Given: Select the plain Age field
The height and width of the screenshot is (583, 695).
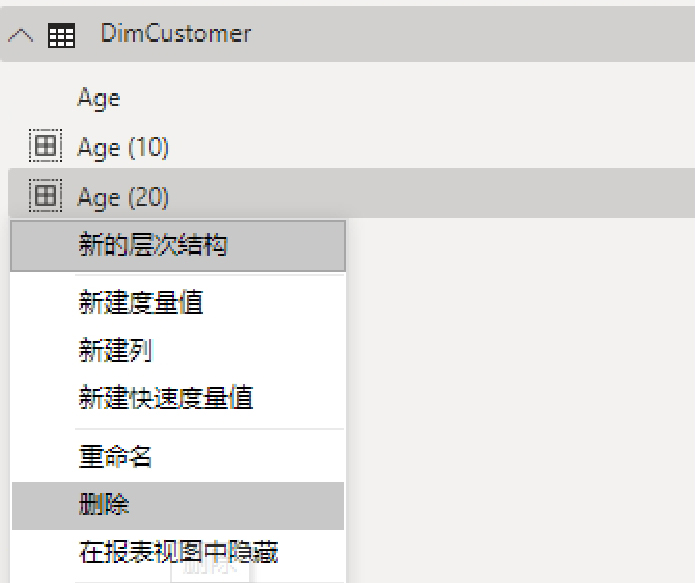Looking at the screenshot, I should pos(98,98).
